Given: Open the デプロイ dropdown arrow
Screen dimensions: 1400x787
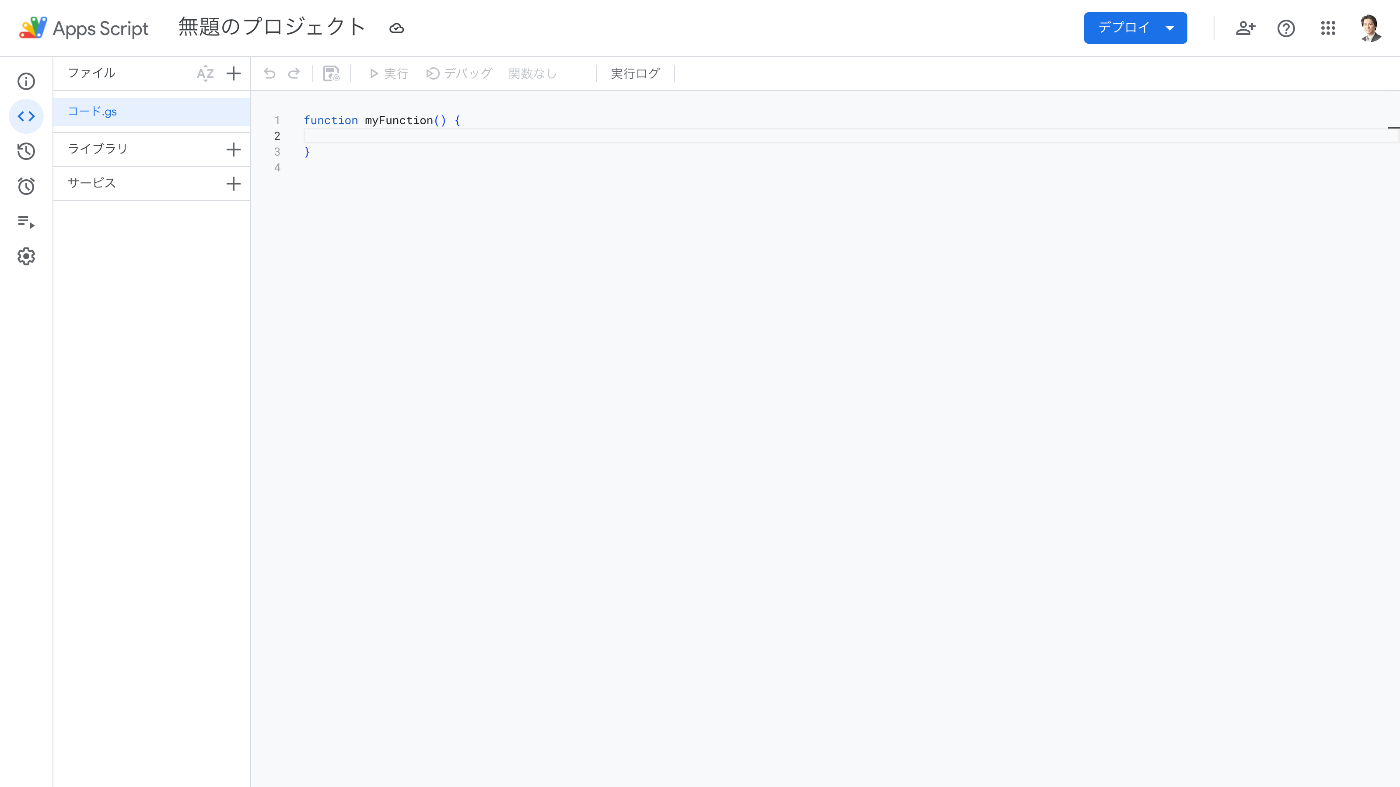Looking at the screenshot, I should (1170, 28).
